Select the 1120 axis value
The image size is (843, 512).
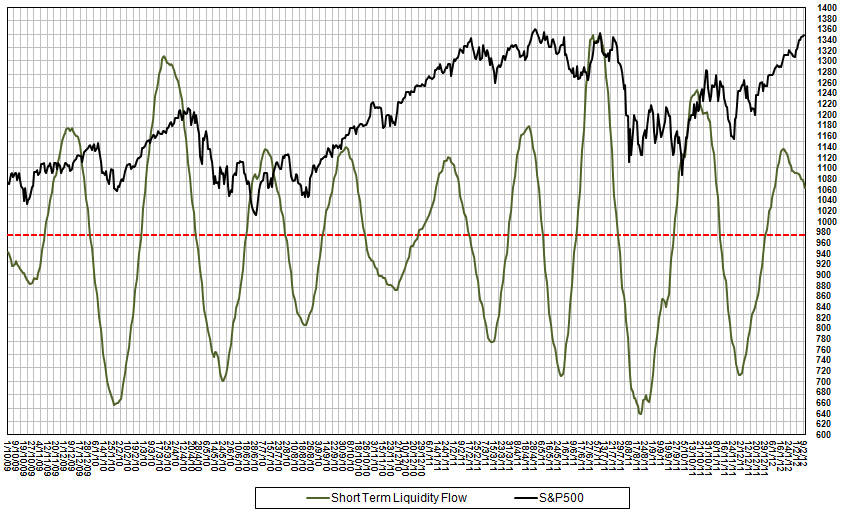tap(826, 158)
